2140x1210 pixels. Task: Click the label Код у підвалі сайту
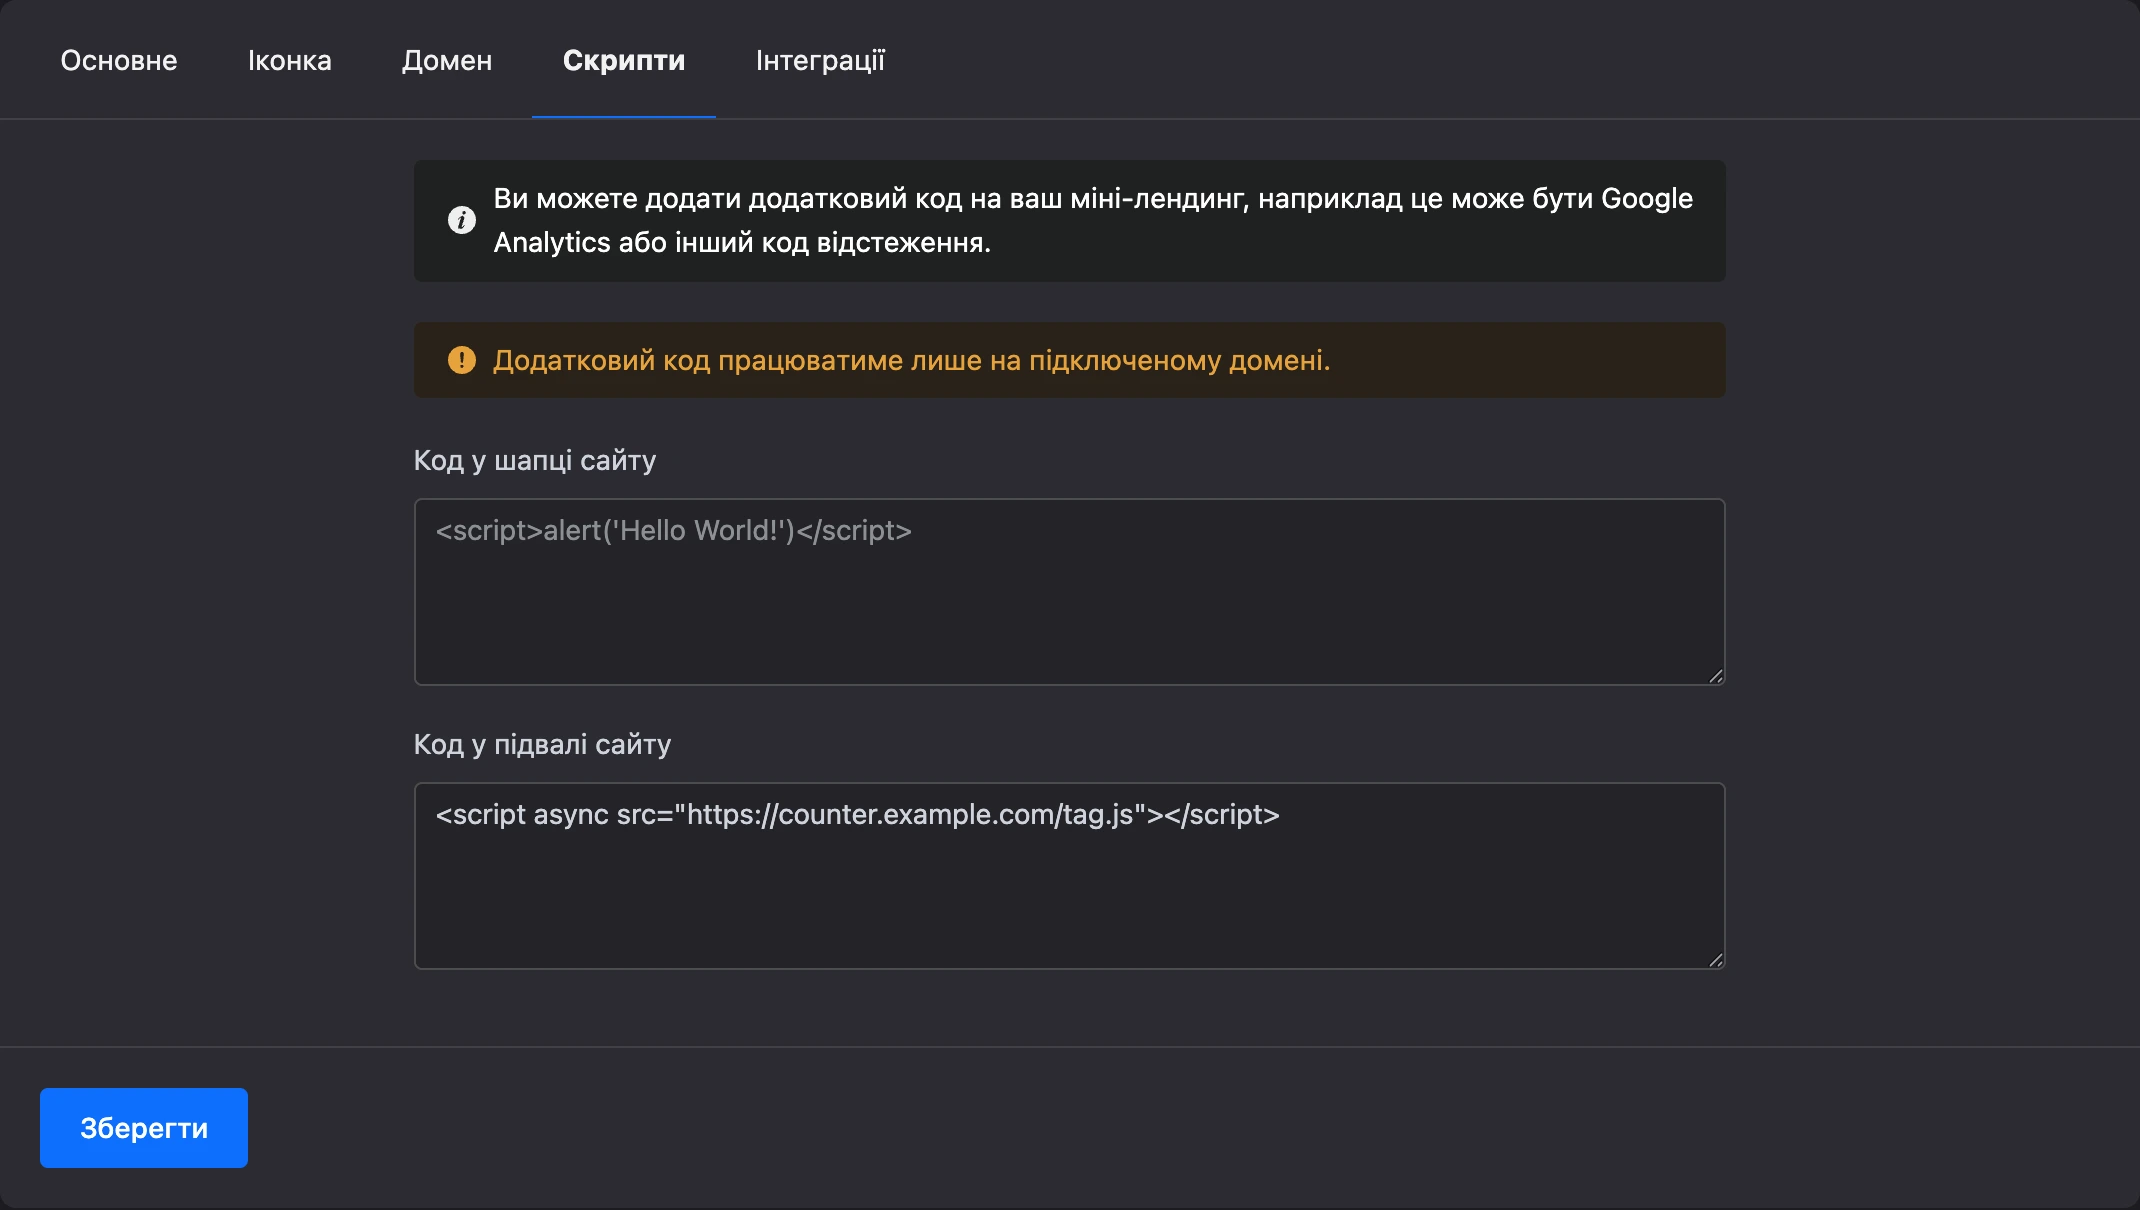pyautogui.click(x=542, y=745)
